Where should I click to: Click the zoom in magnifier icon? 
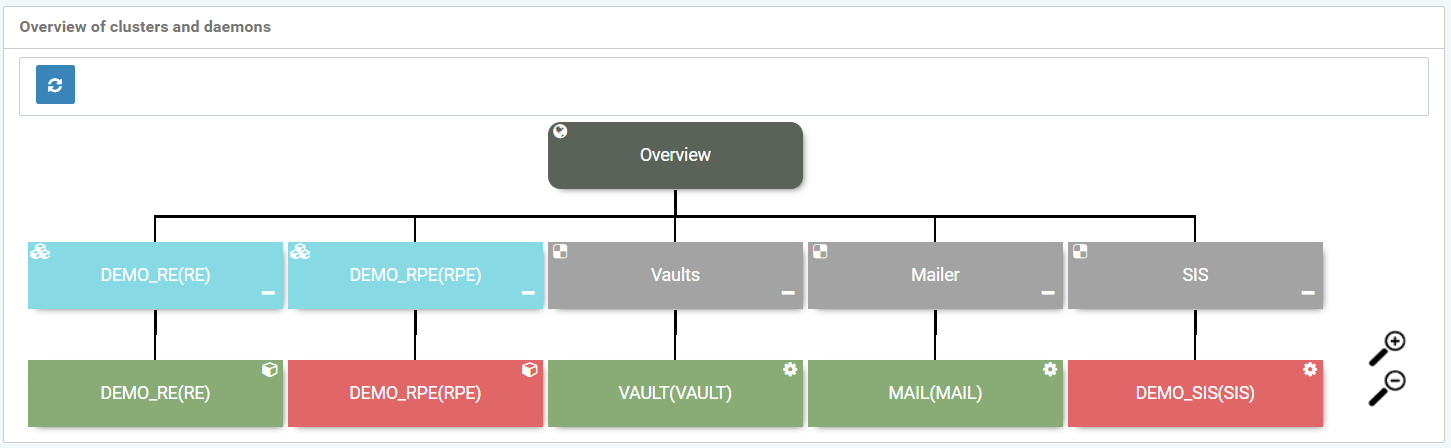pos(1386,347)
